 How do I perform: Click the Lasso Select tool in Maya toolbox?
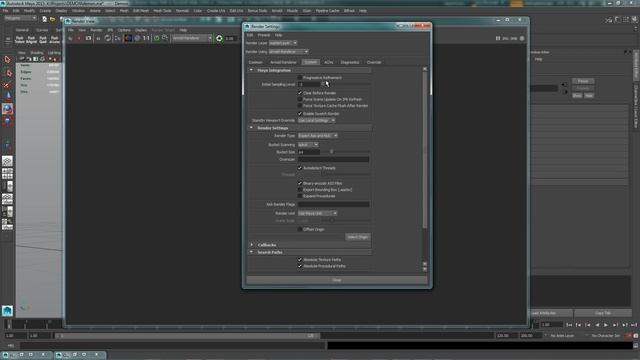click(x=7, y=73)
